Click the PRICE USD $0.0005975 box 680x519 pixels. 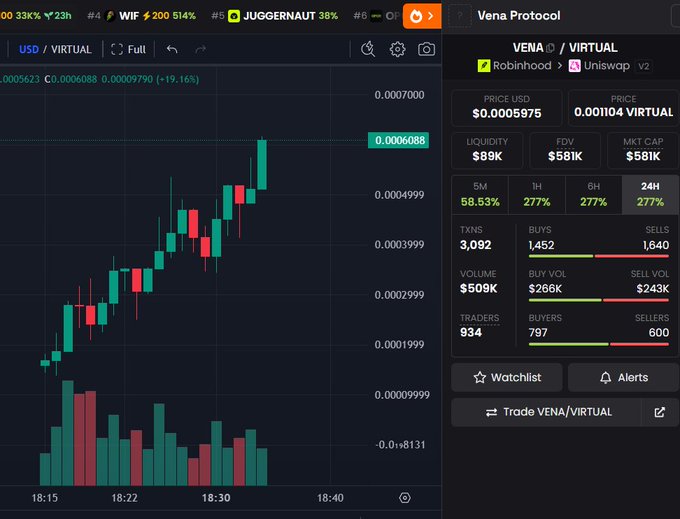click(507, 107)
